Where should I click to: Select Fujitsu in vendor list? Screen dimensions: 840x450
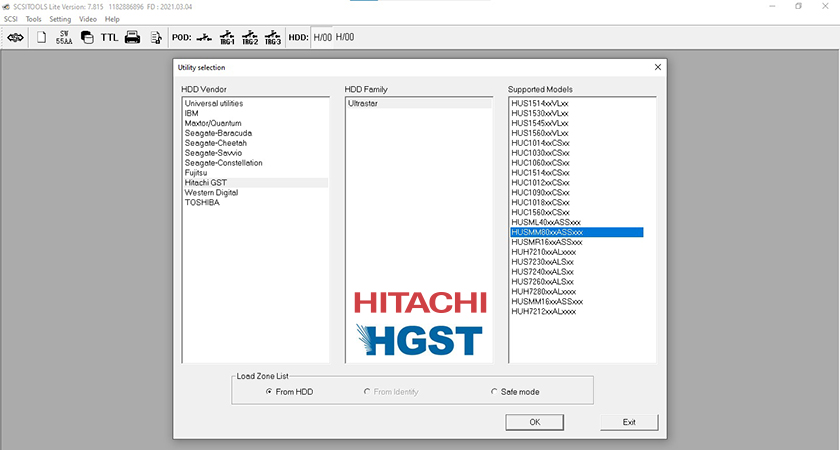[x=256, y=172]
